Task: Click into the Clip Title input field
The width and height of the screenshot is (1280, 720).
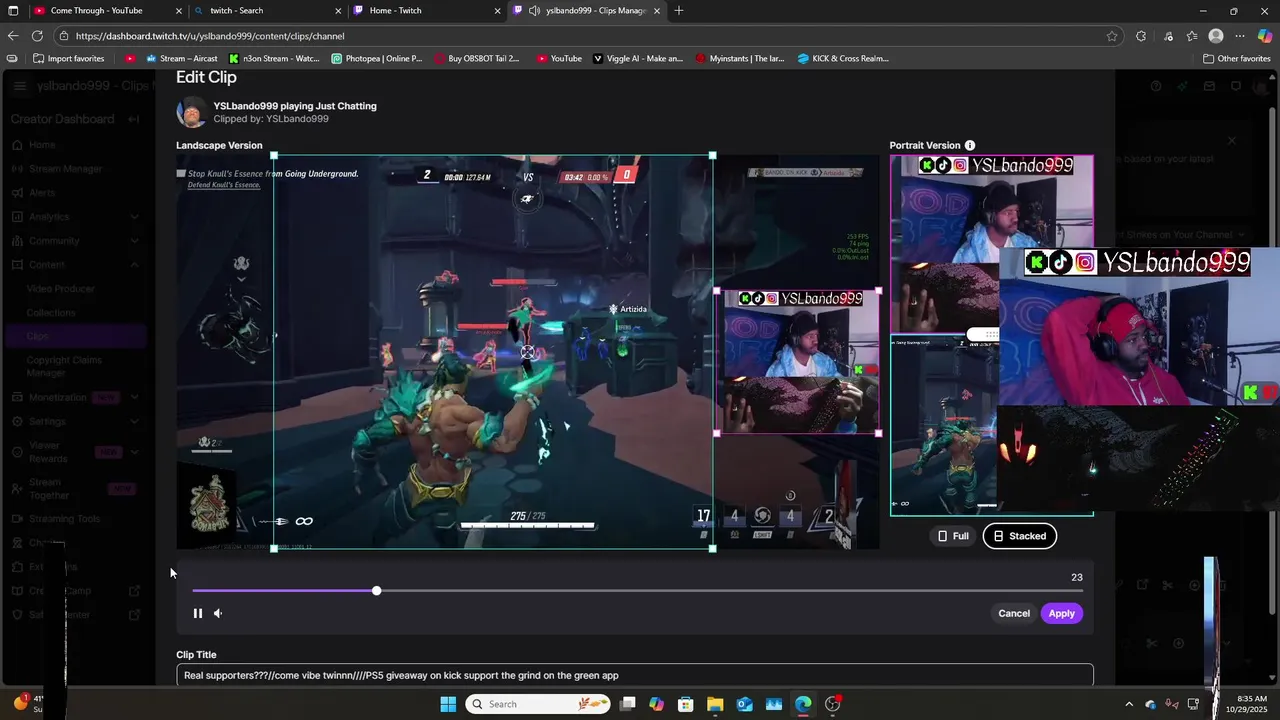Action: point(634,675)
